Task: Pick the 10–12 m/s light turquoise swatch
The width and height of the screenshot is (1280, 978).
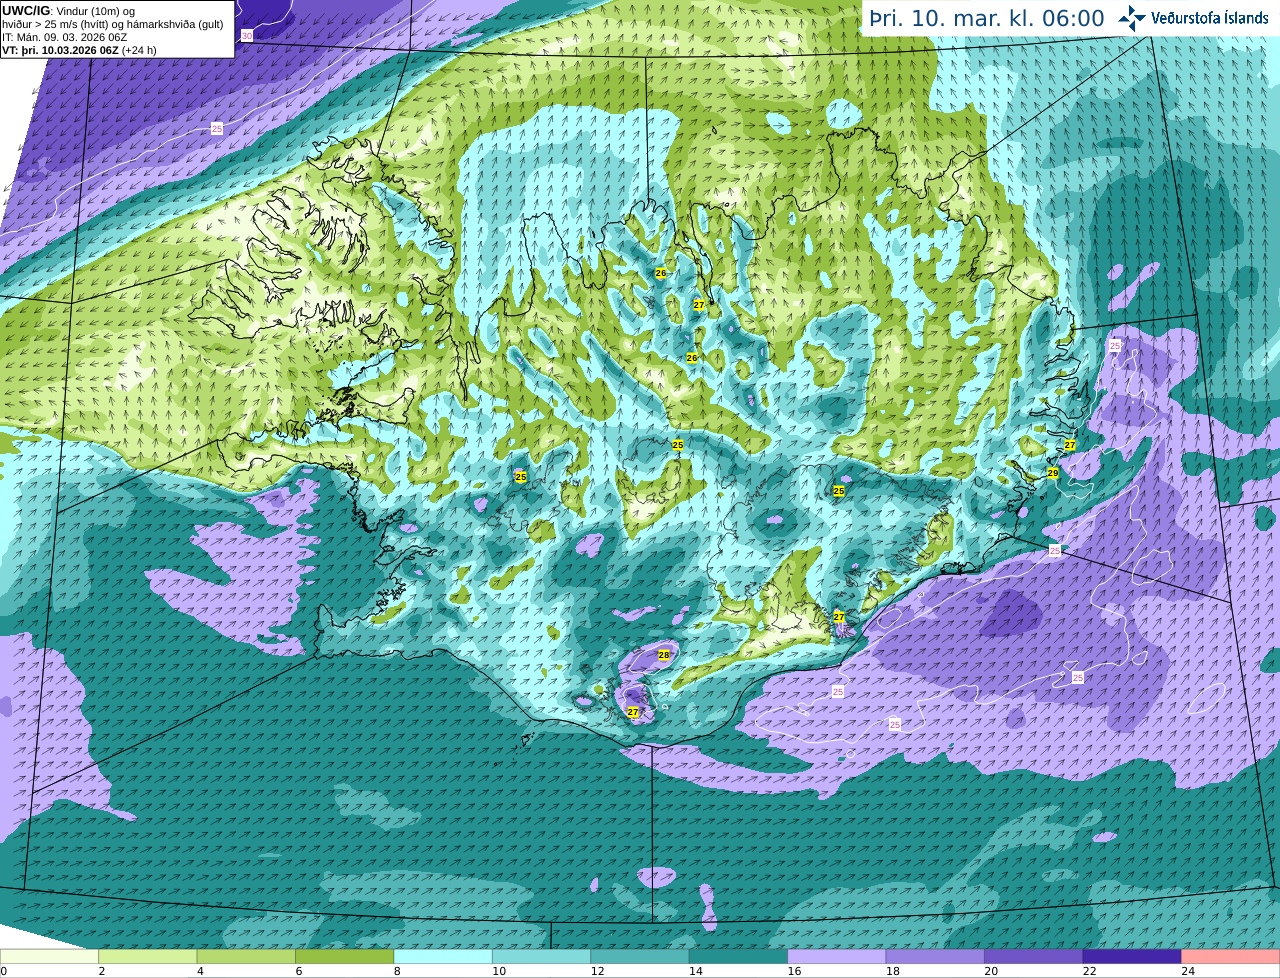Action: pos(541,956)
